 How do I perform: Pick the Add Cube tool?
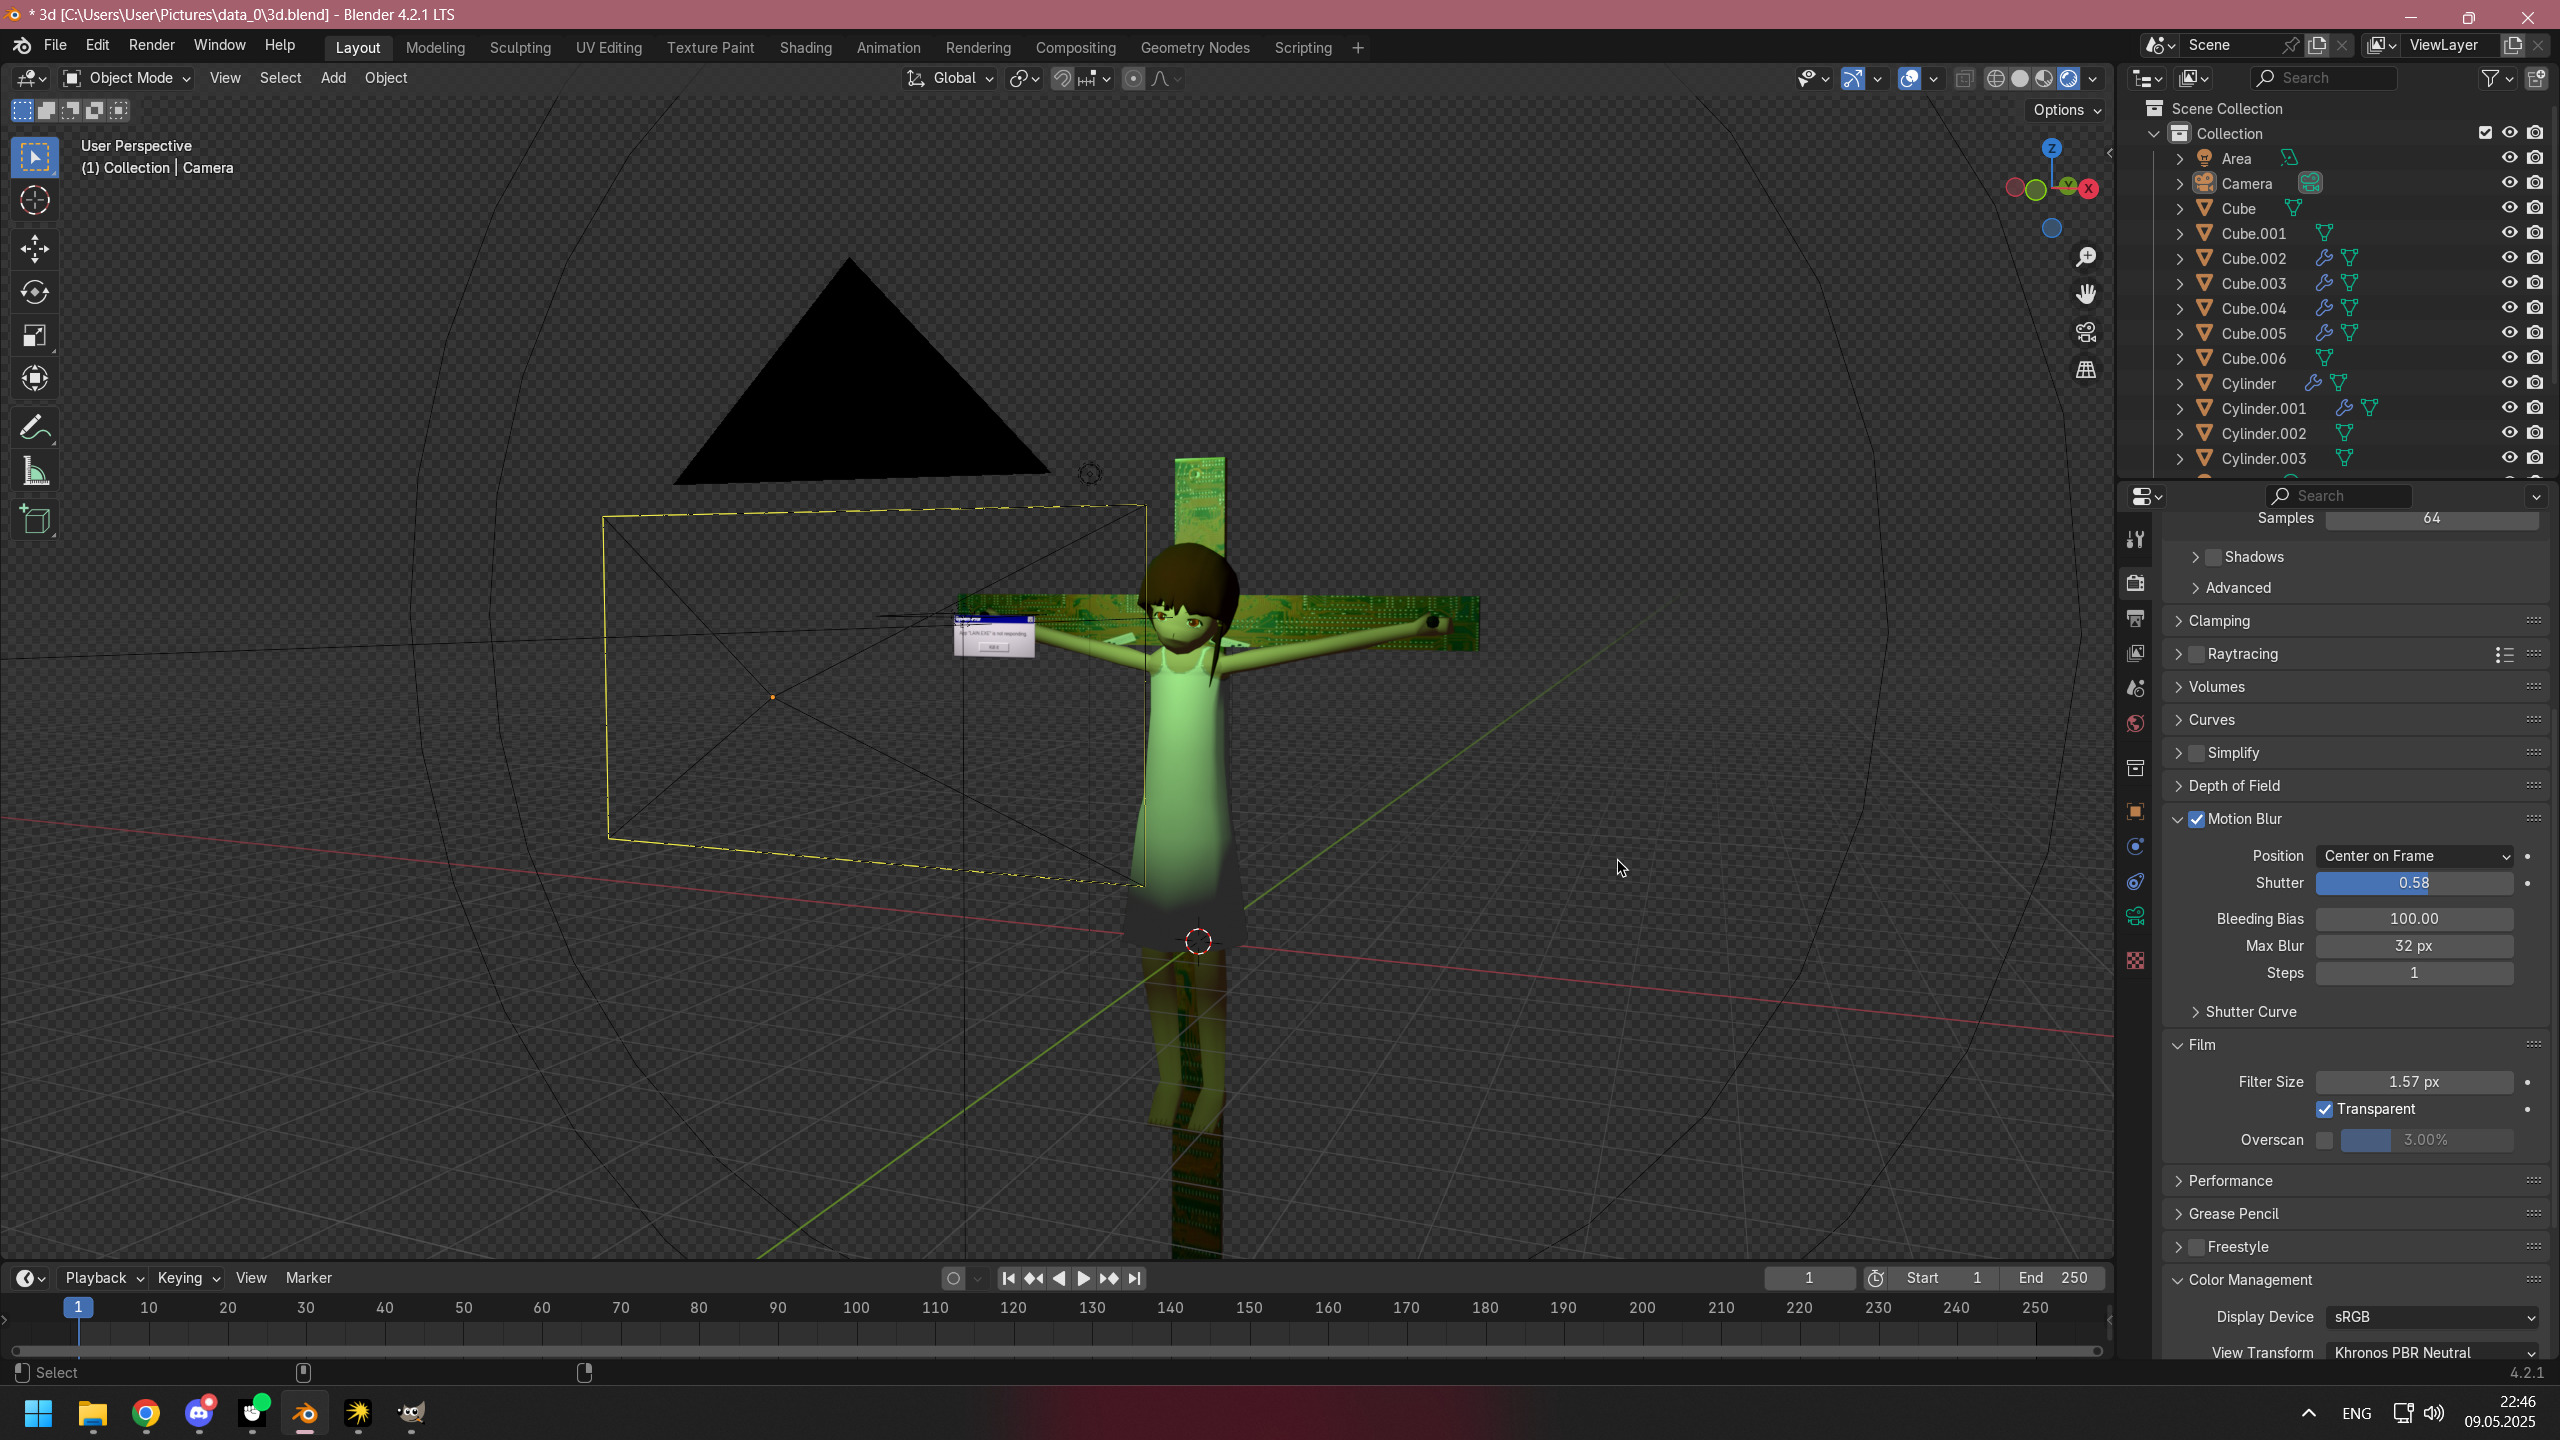35,520
